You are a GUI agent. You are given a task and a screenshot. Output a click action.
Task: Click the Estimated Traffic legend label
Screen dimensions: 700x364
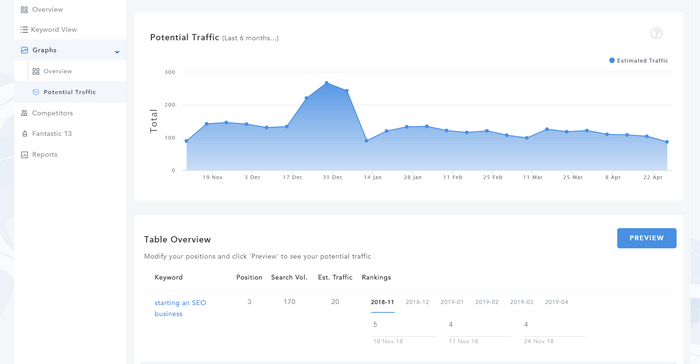click(x=642, y=61)
